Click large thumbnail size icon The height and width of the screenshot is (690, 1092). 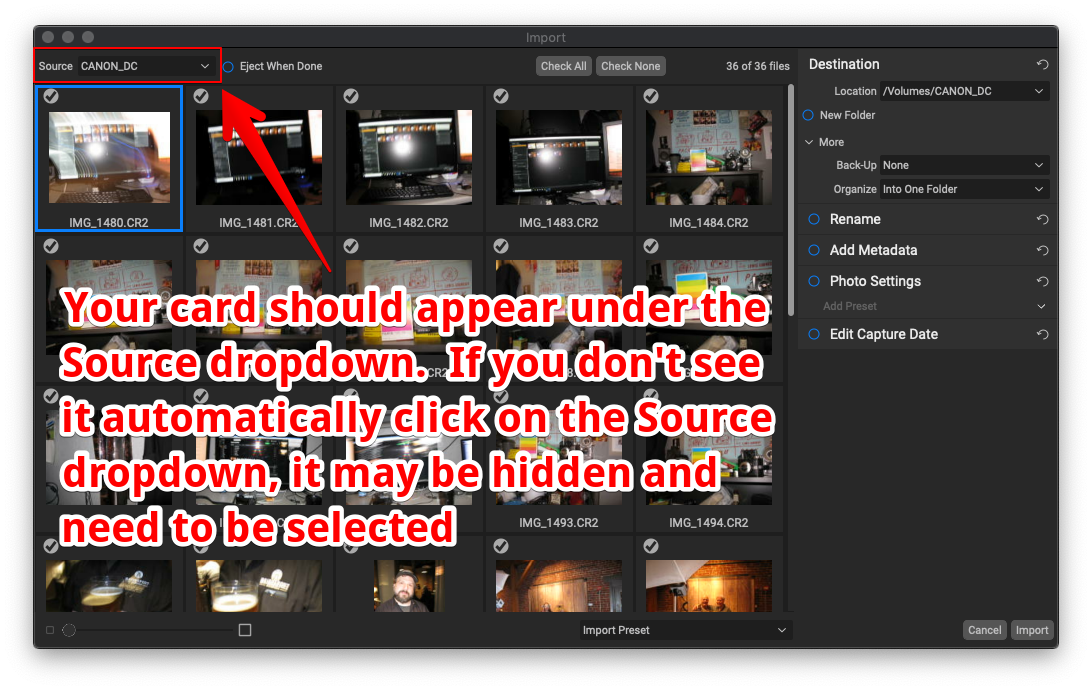pos(245,630)
